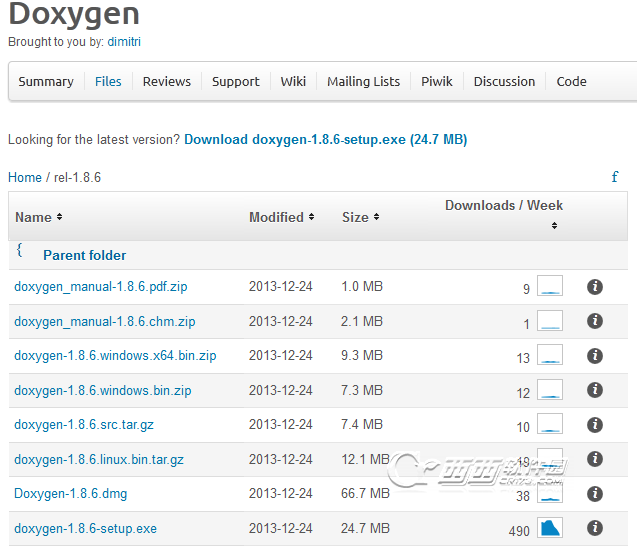Image resolution: width=637 pixels, height=547 pixels.
Task: Download doxygen-1.8.6.linux.bin.tar.gz
Action: pyautogui.click(x=99, y=460)
